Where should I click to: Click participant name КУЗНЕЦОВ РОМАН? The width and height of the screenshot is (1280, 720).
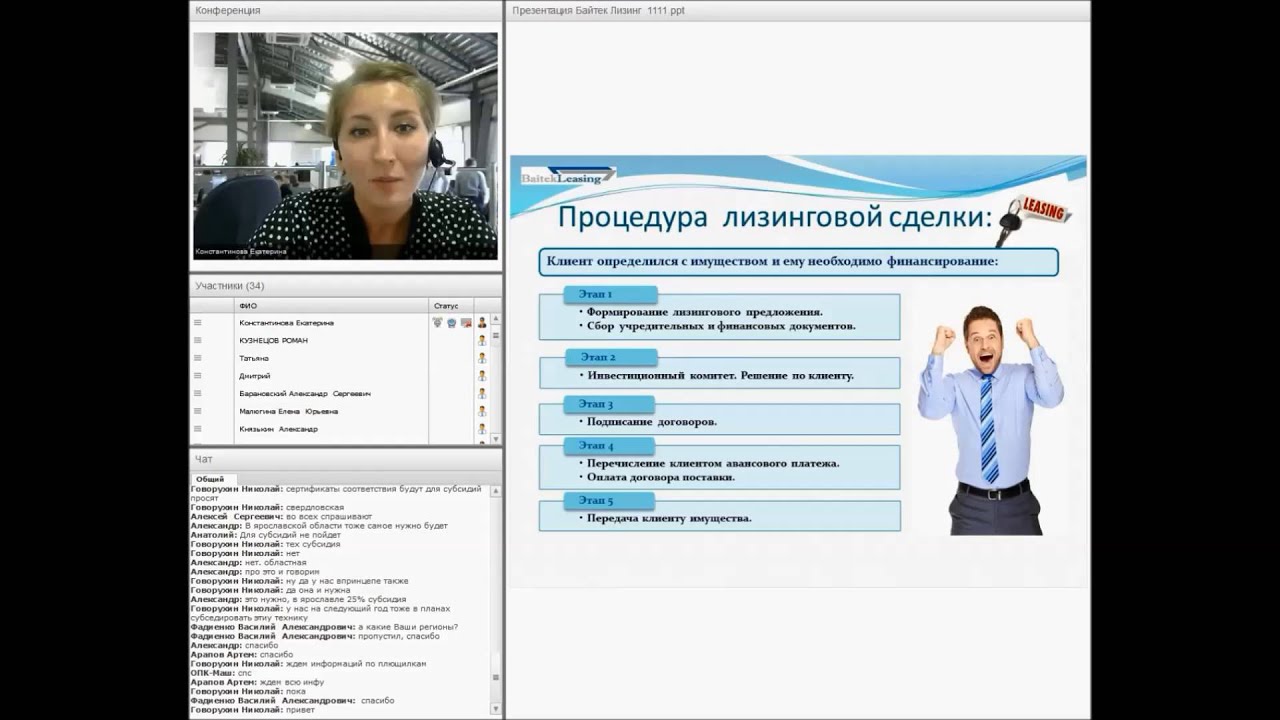pyautogui.click(x=273, y=341)
